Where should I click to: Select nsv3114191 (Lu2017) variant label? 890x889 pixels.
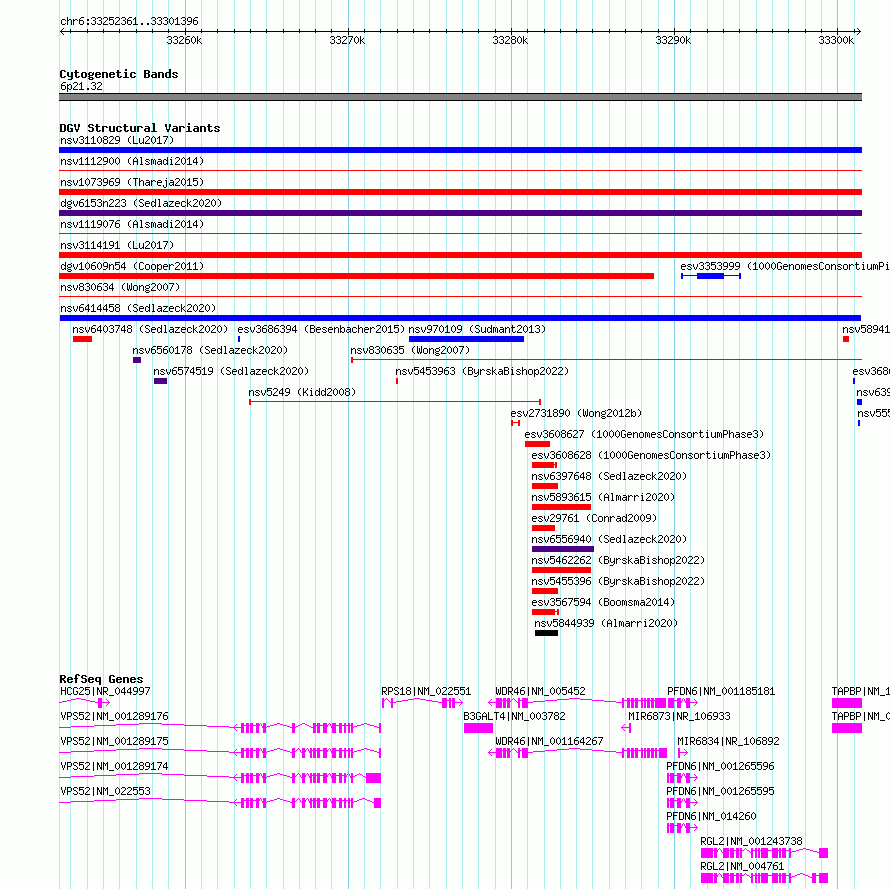[x=117, y=245]
